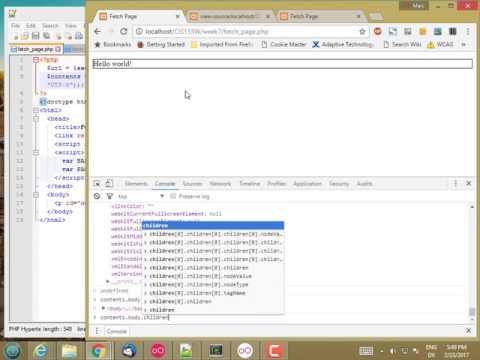Close the bottom Console drawer
The image size is (480, 360).
[x=469, y=331]
